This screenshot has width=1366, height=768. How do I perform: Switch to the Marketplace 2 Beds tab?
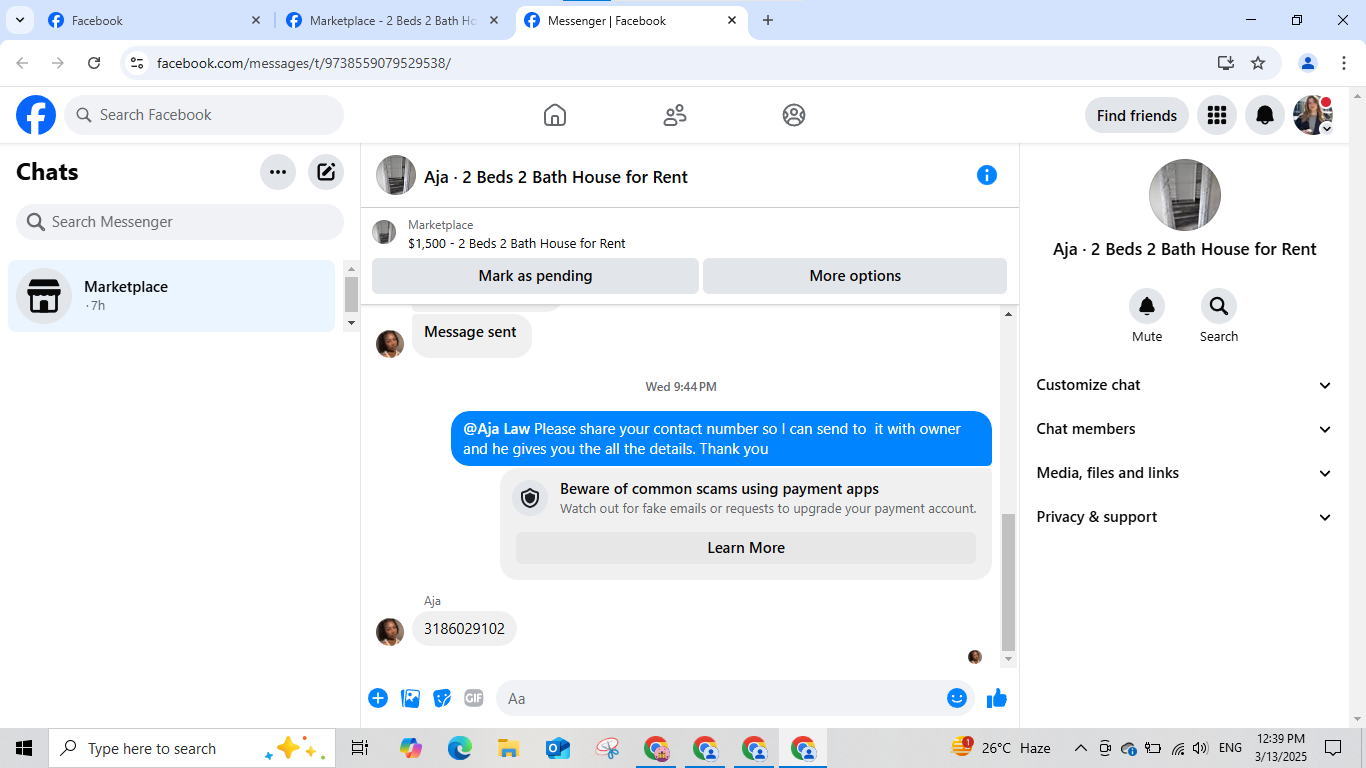(x=393, y=20)
